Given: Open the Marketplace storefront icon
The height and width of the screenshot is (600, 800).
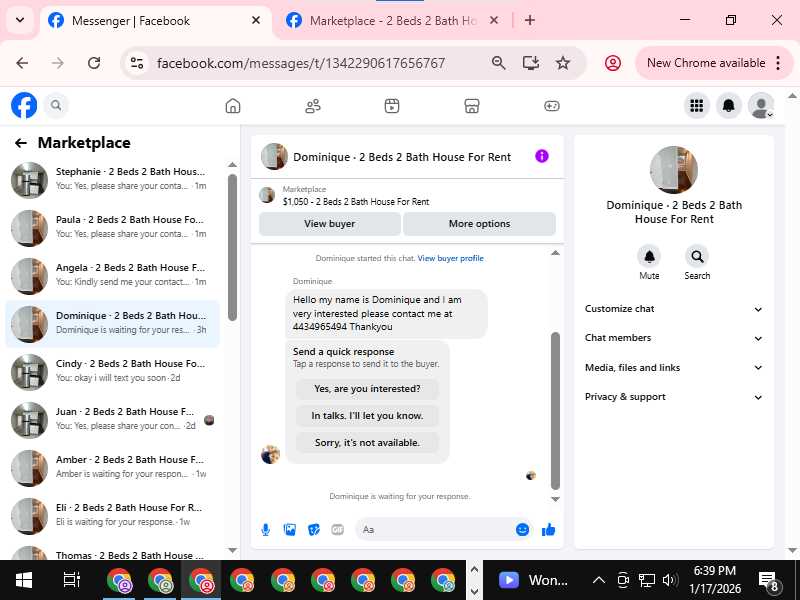Looking at the screenshot, I should point(471,106).
